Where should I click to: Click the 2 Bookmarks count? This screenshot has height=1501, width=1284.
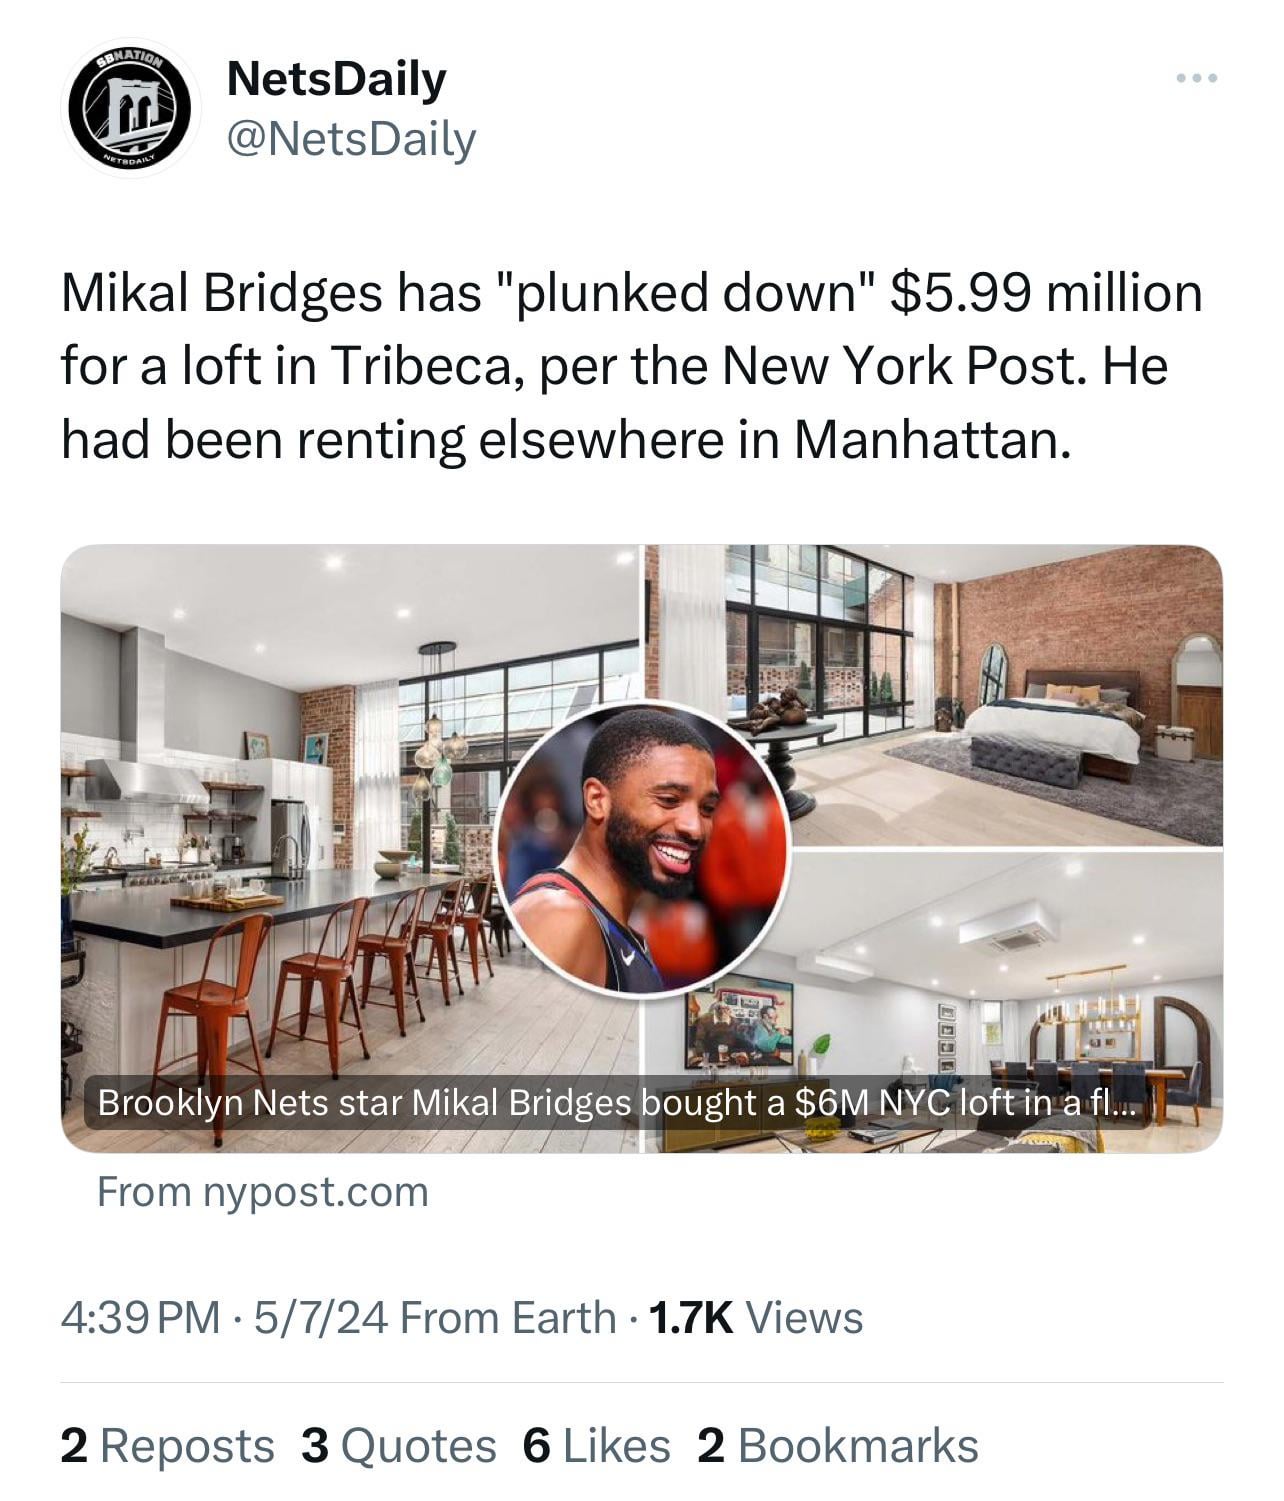[x=837, y=1446]
